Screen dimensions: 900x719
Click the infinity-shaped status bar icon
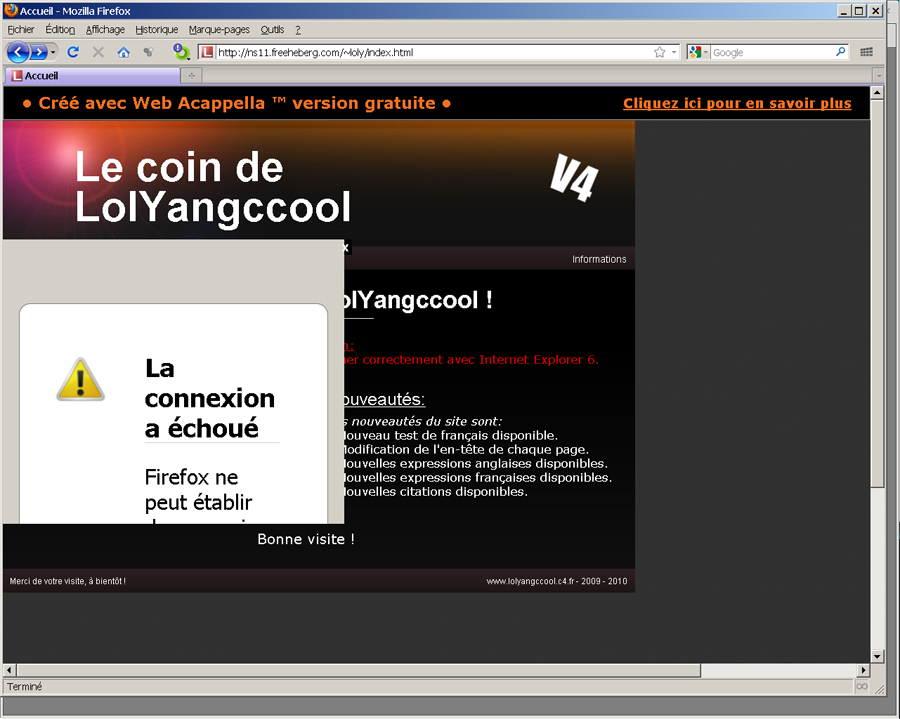862,686
